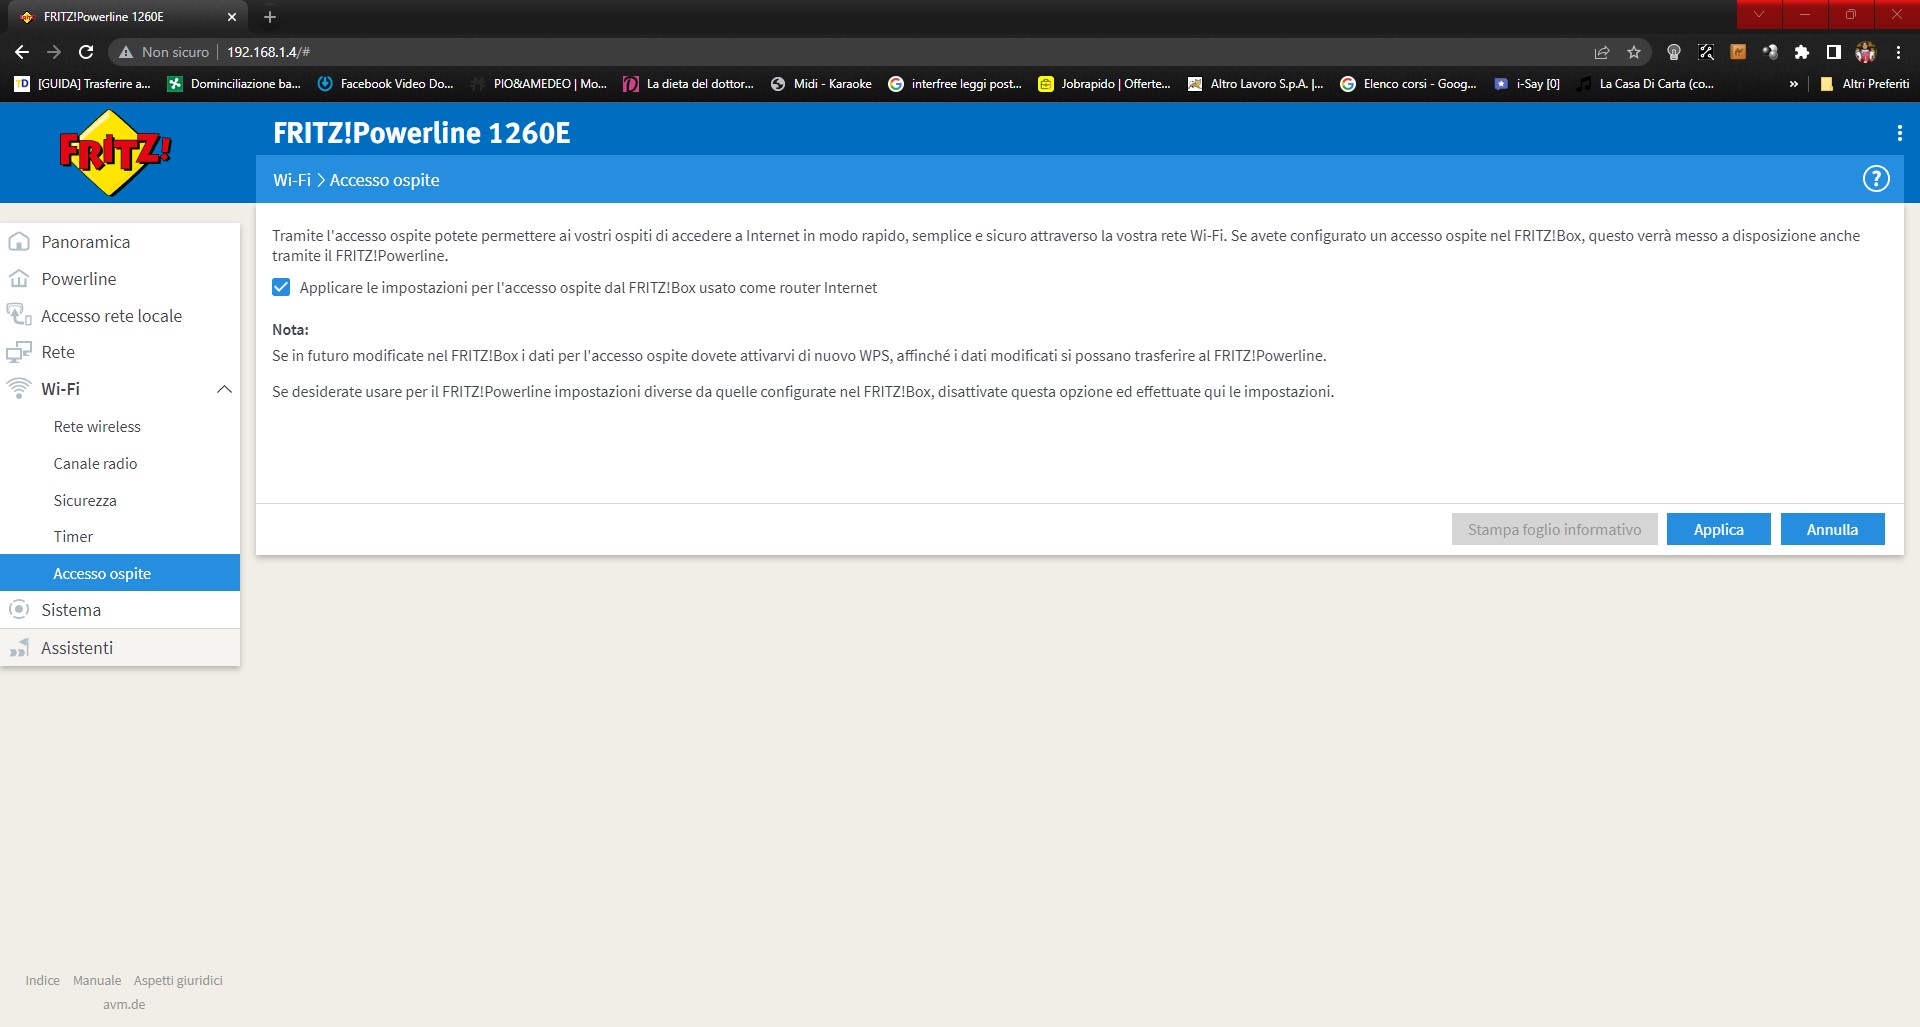Select the Accesso ospite submenu

pos(120,573)
